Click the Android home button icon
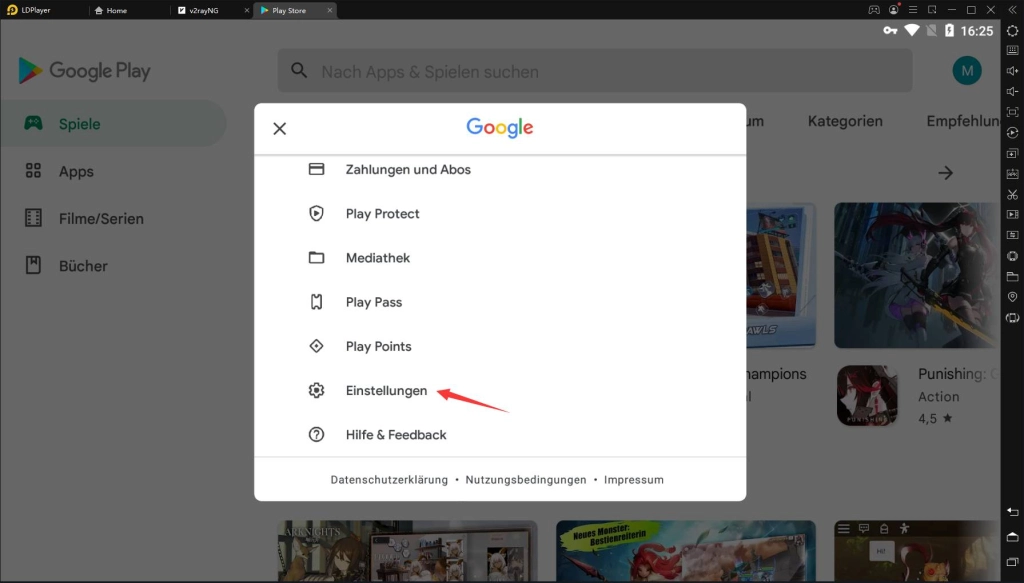 point(1012,537)
